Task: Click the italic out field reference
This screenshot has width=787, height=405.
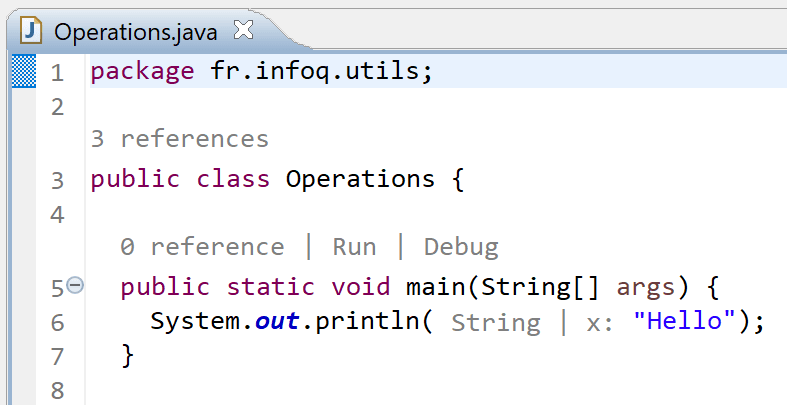Action: 277,321
